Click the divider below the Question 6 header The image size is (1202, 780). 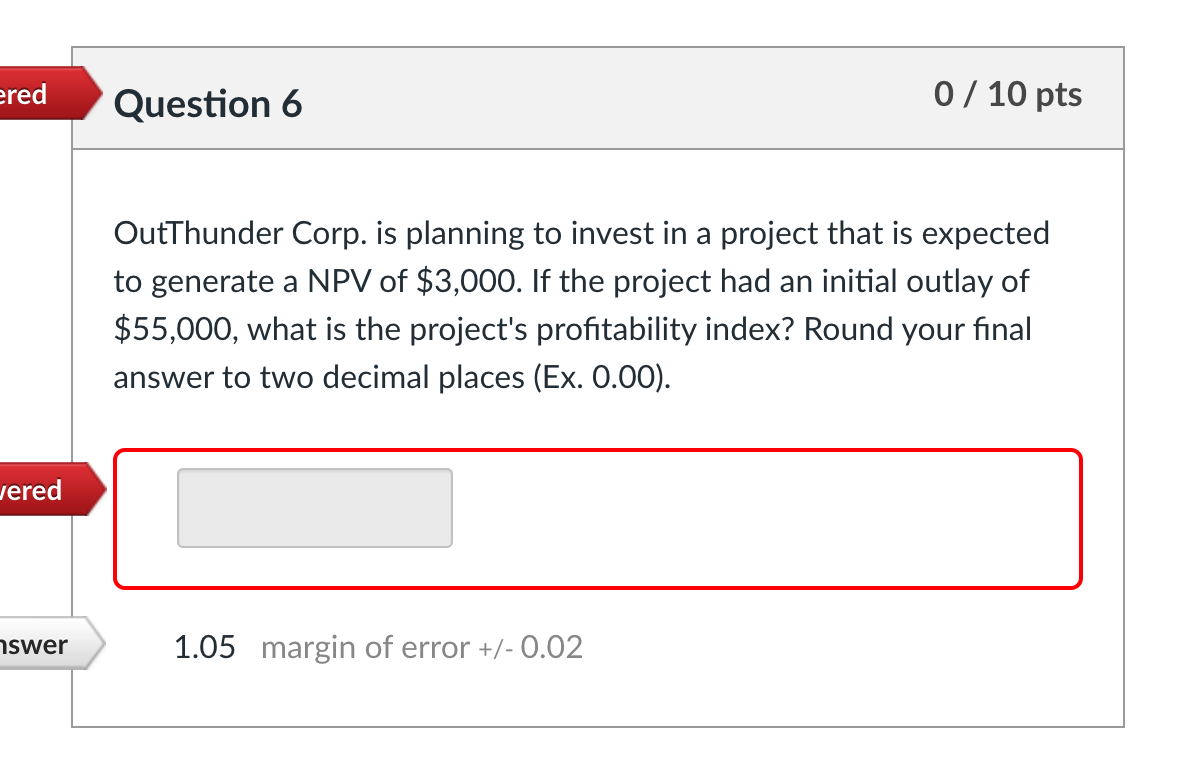tap(598, 149)
